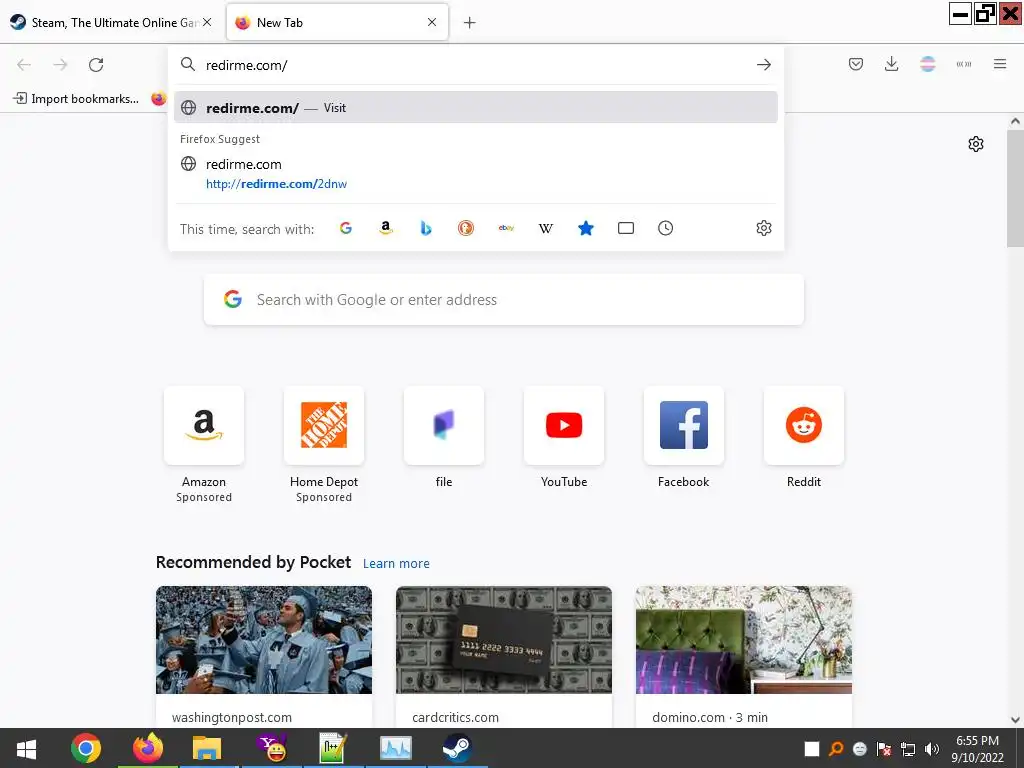
Task: Click the Firefox taskbar icon
Action: [x=148, y=748]
